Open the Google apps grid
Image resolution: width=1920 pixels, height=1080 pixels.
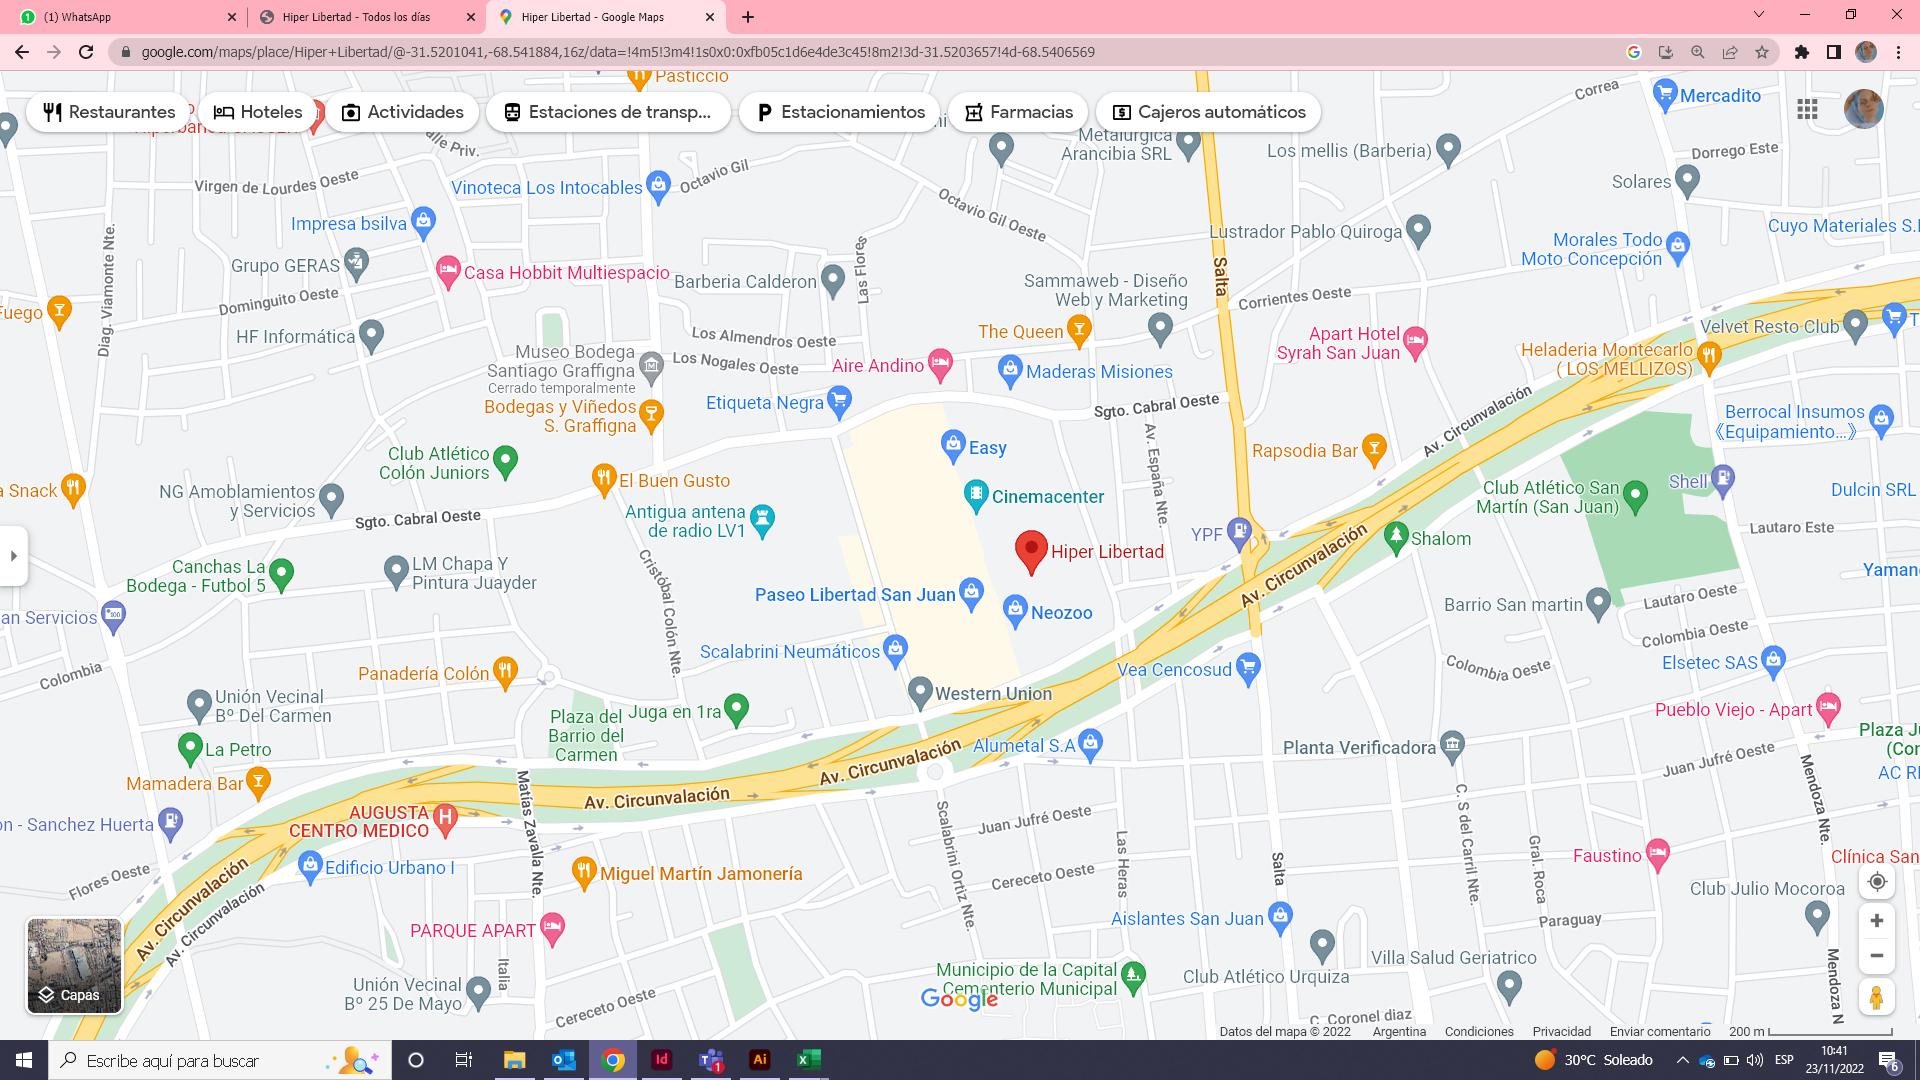pyautogui.click(x=1807, y=110)
